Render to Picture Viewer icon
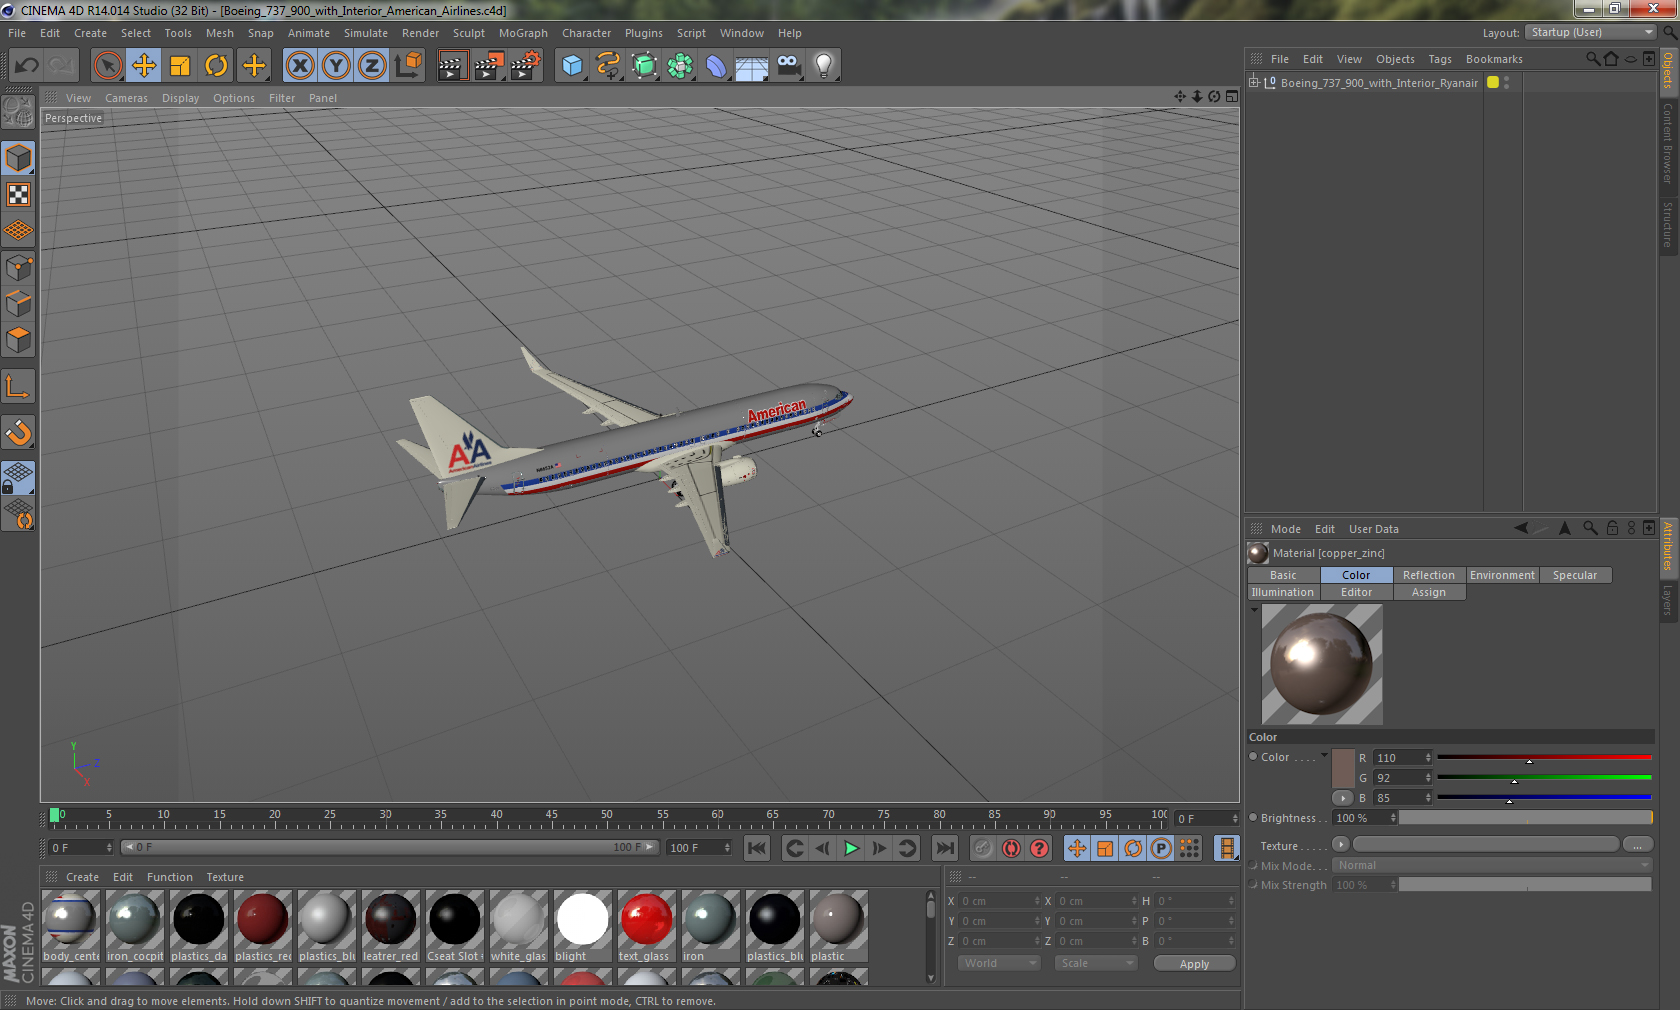Screen dimensions: 1680x1010 tap(489, 66)
